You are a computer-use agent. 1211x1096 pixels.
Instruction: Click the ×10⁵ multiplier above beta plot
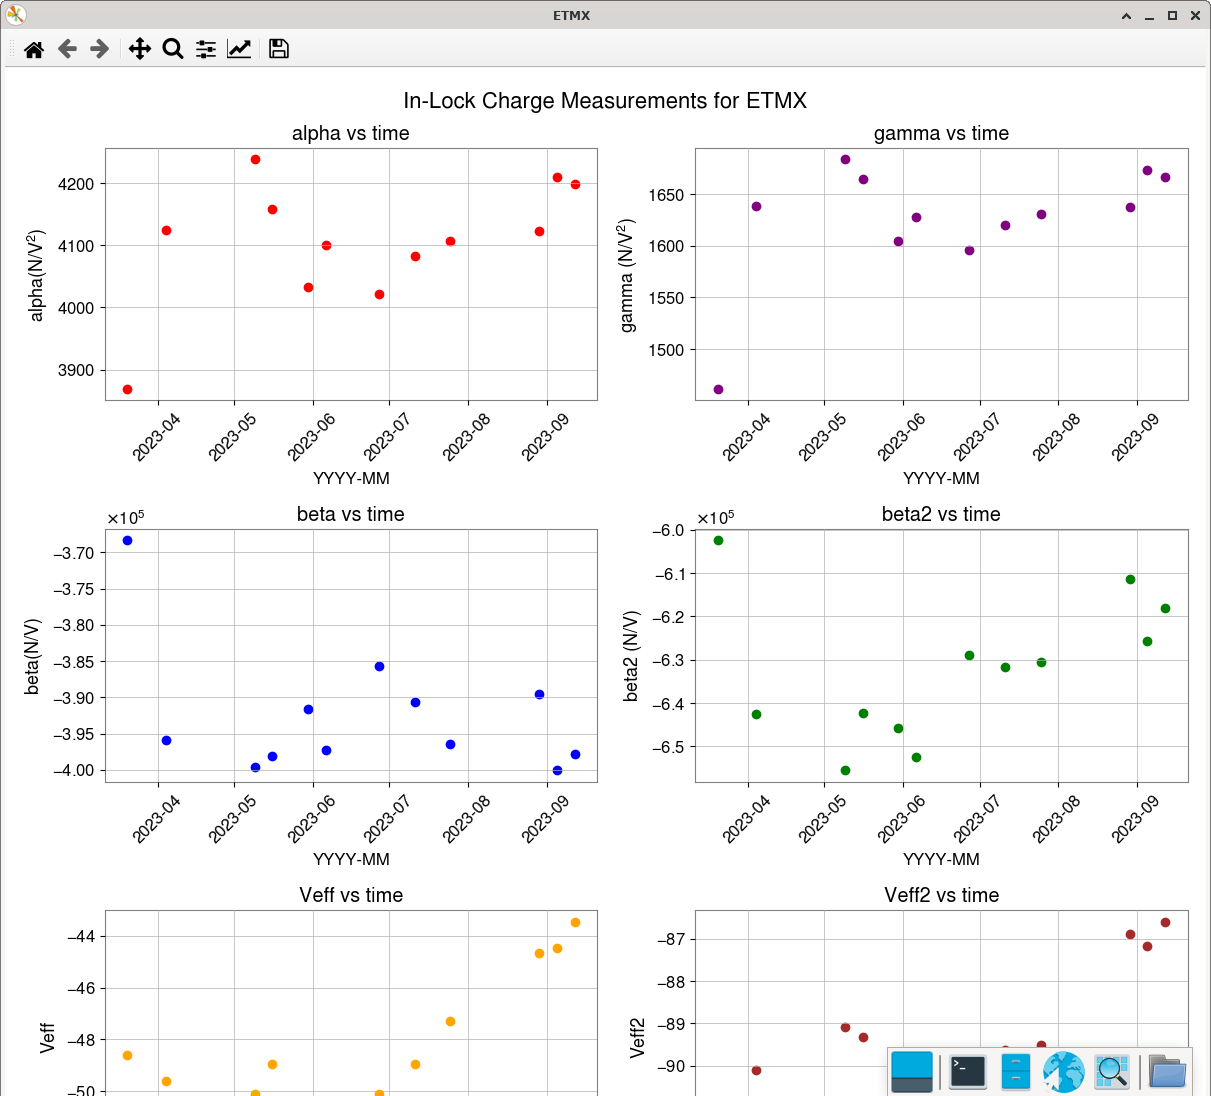tap(126, 517)
